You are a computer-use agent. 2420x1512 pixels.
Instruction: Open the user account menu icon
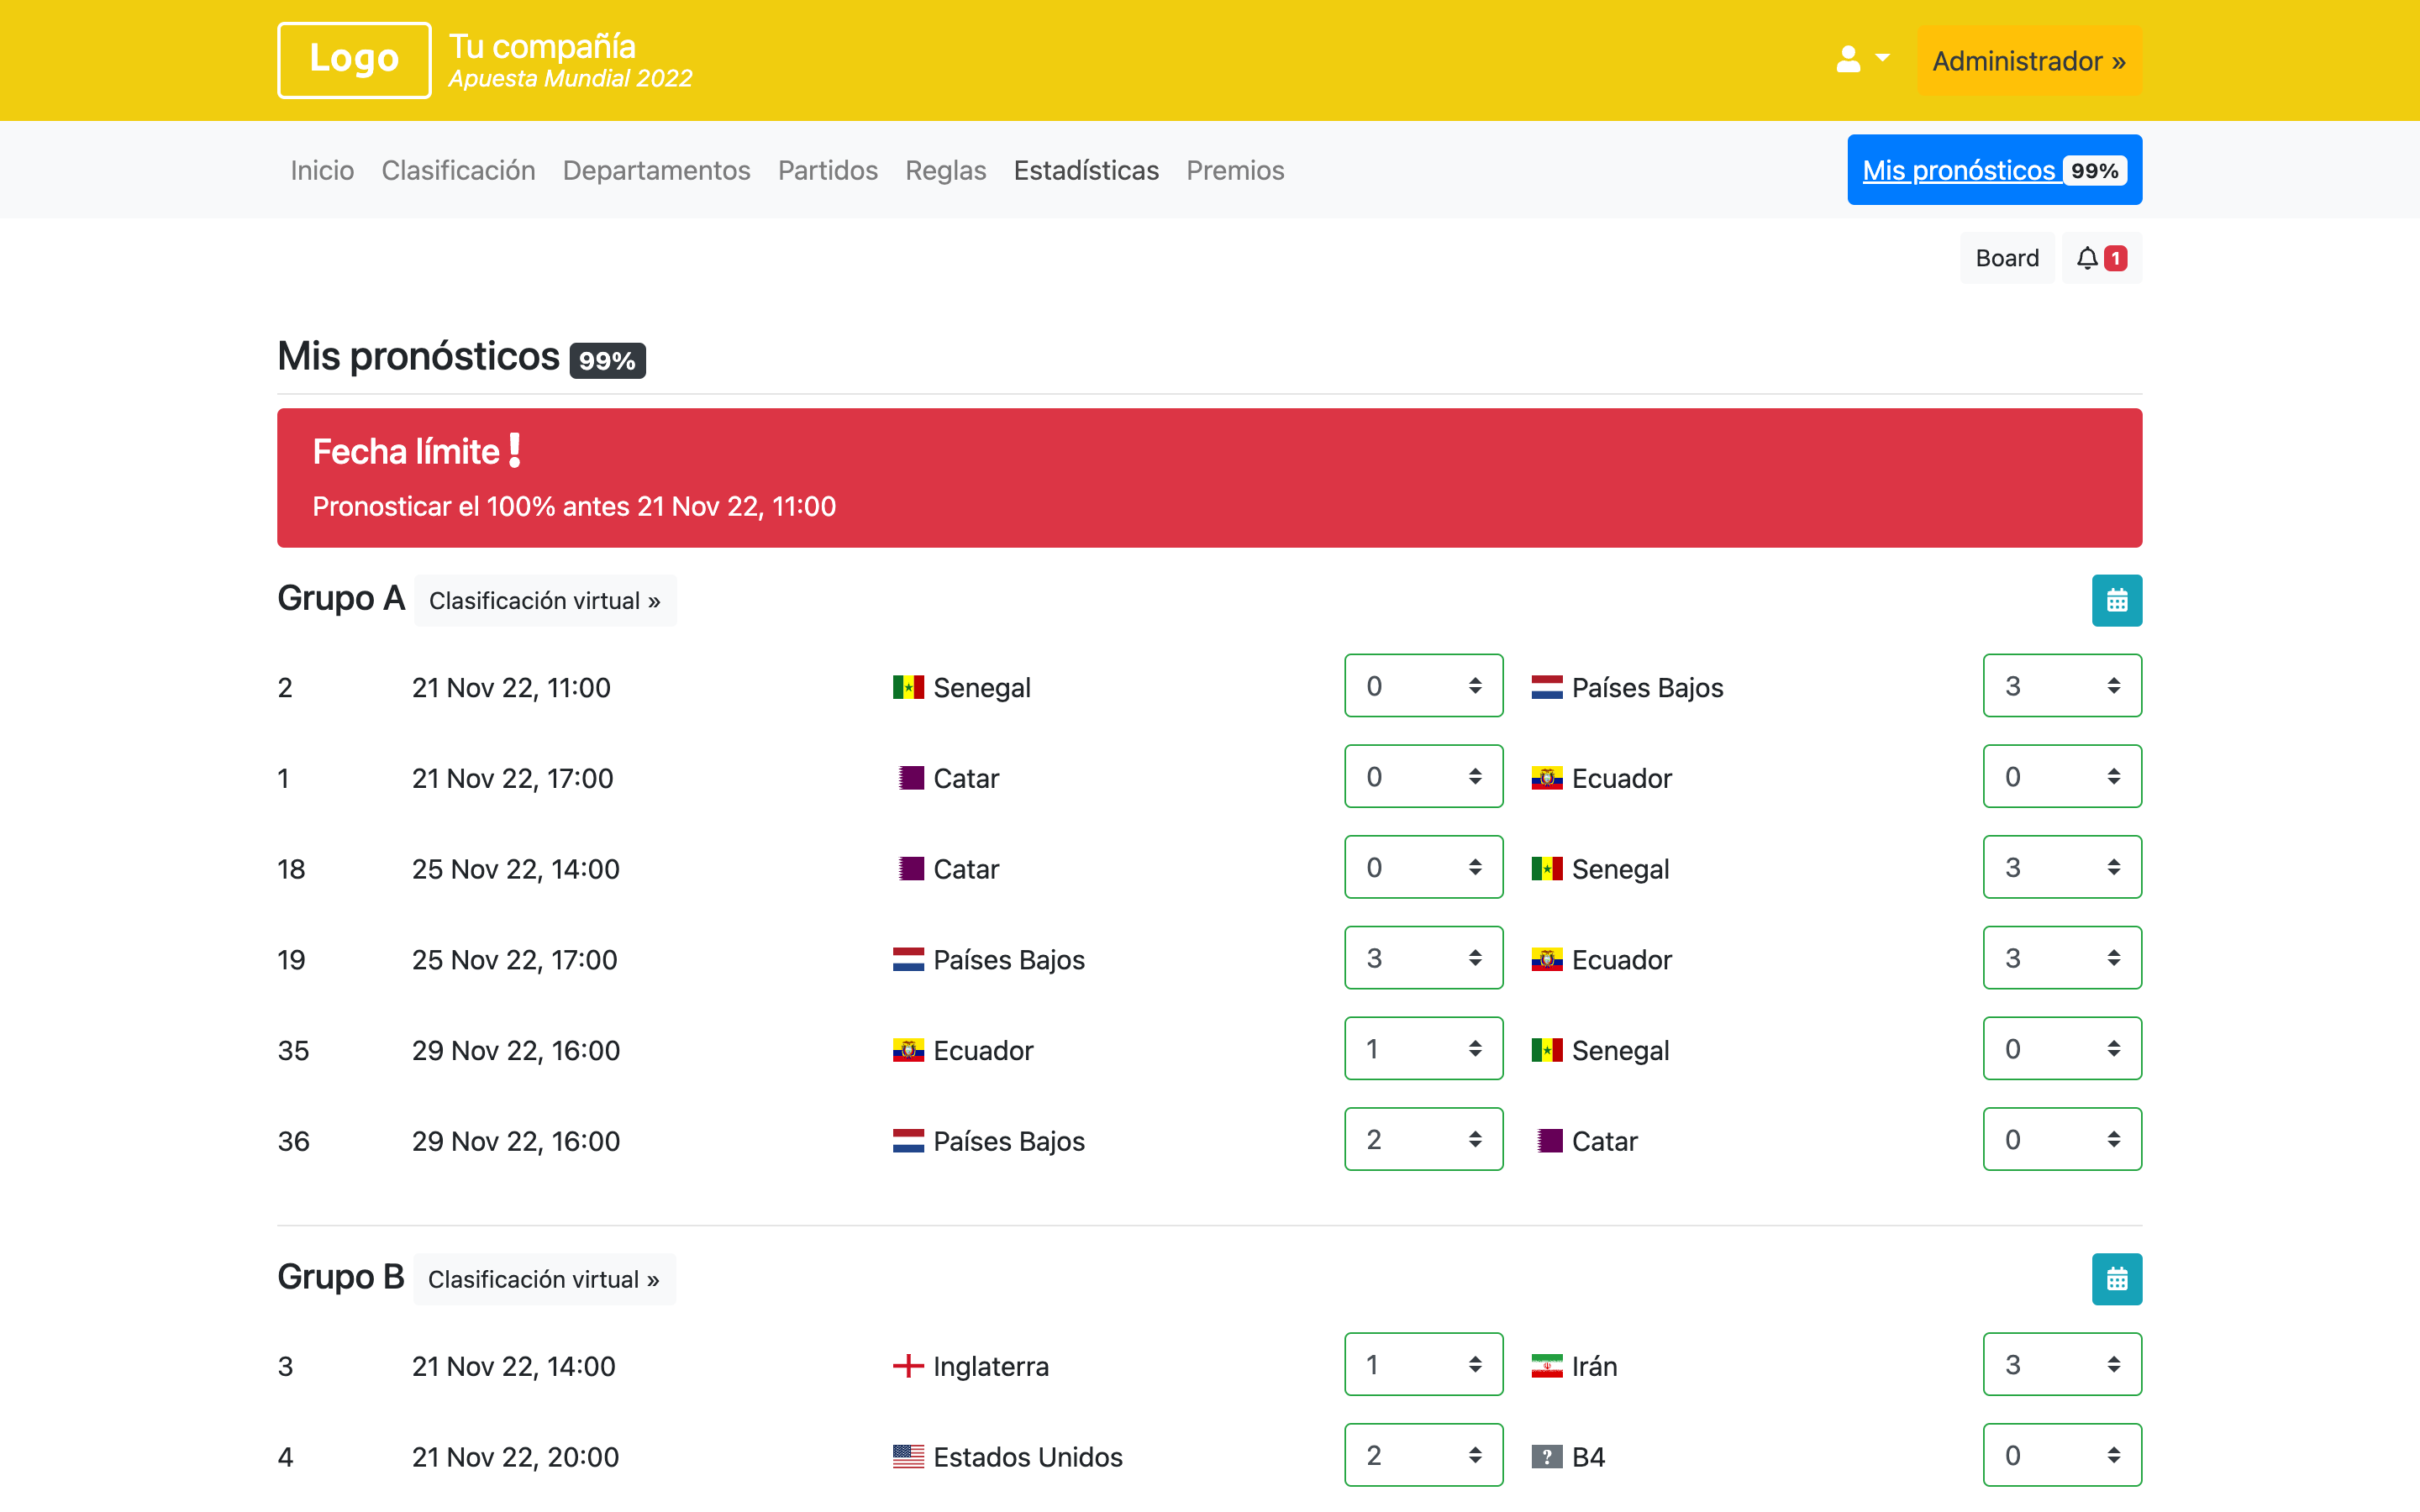pos(1862,60)
